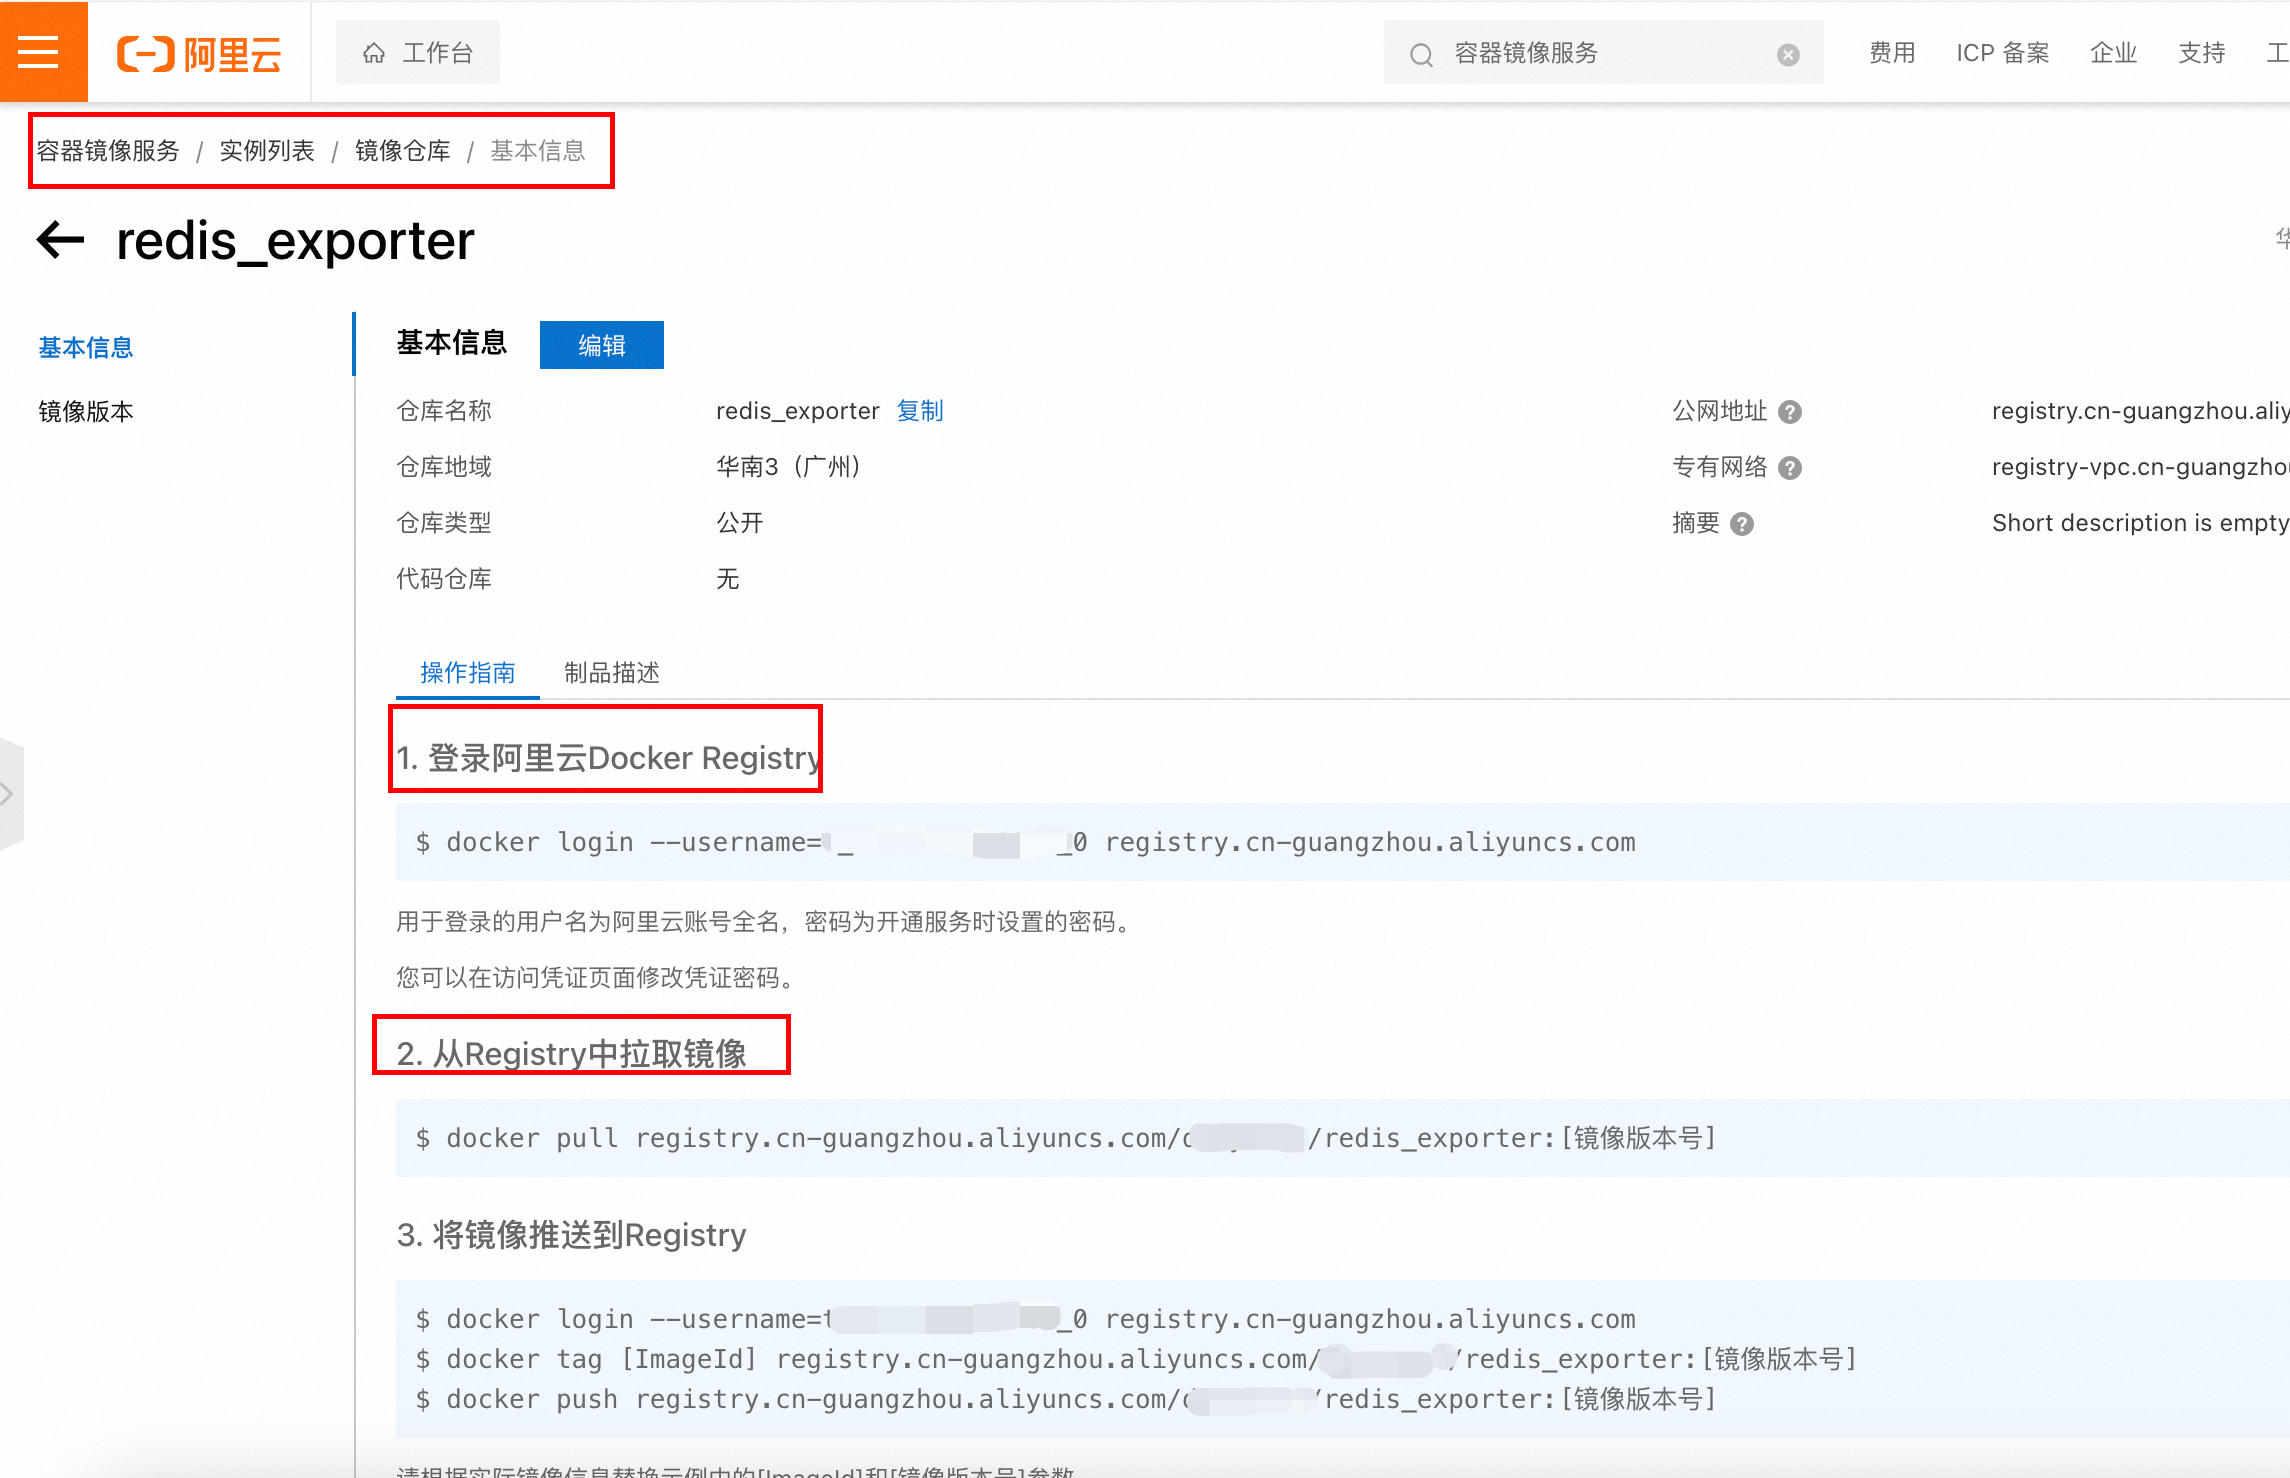Click 复制 link next to repository name
The width and height of the screenshot is (2290, 1478).
tap(920, 411)
